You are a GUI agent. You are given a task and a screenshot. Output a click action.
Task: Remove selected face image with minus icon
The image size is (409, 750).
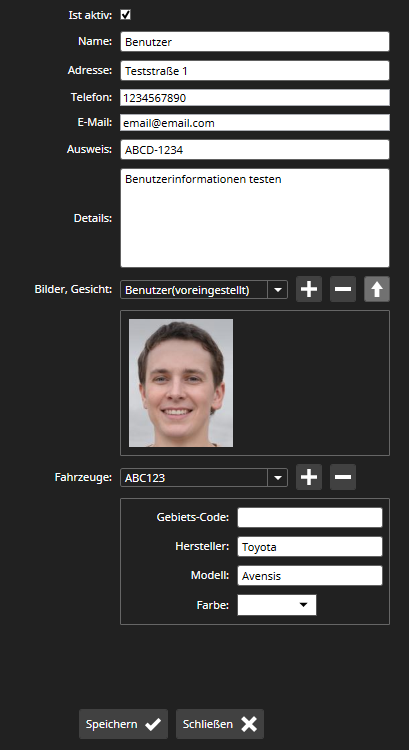click(343, 289)
